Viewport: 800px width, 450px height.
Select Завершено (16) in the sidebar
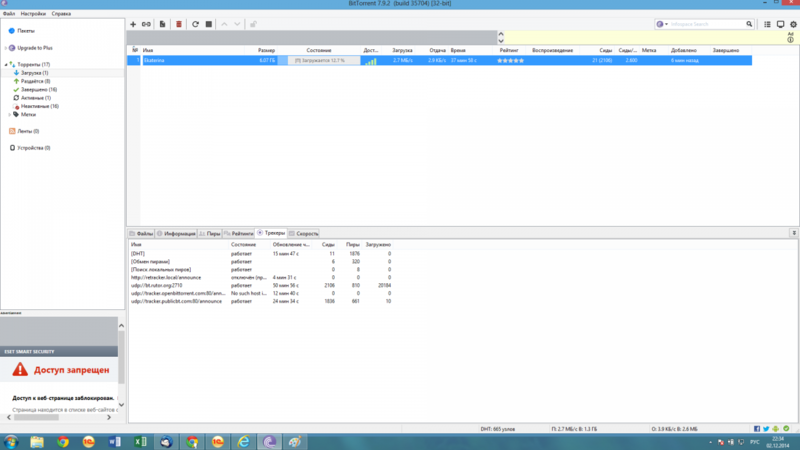pos(38,89)
